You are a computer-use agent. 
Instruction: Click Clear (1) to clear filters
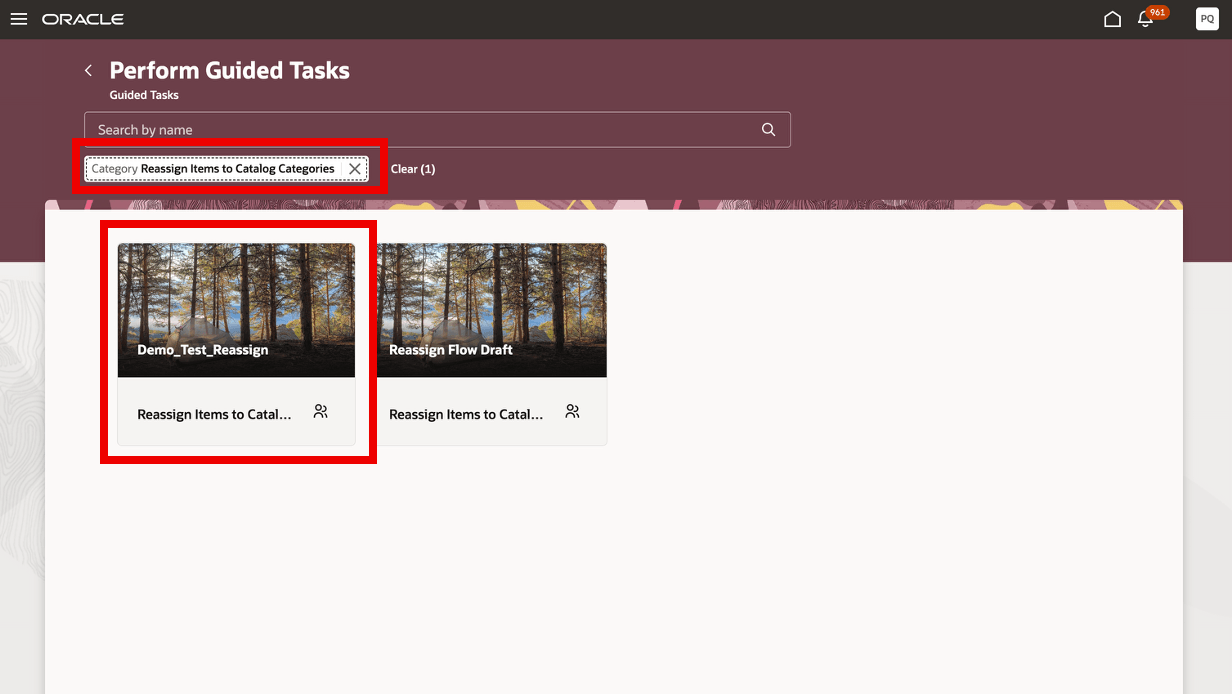(x=413, y=168)
